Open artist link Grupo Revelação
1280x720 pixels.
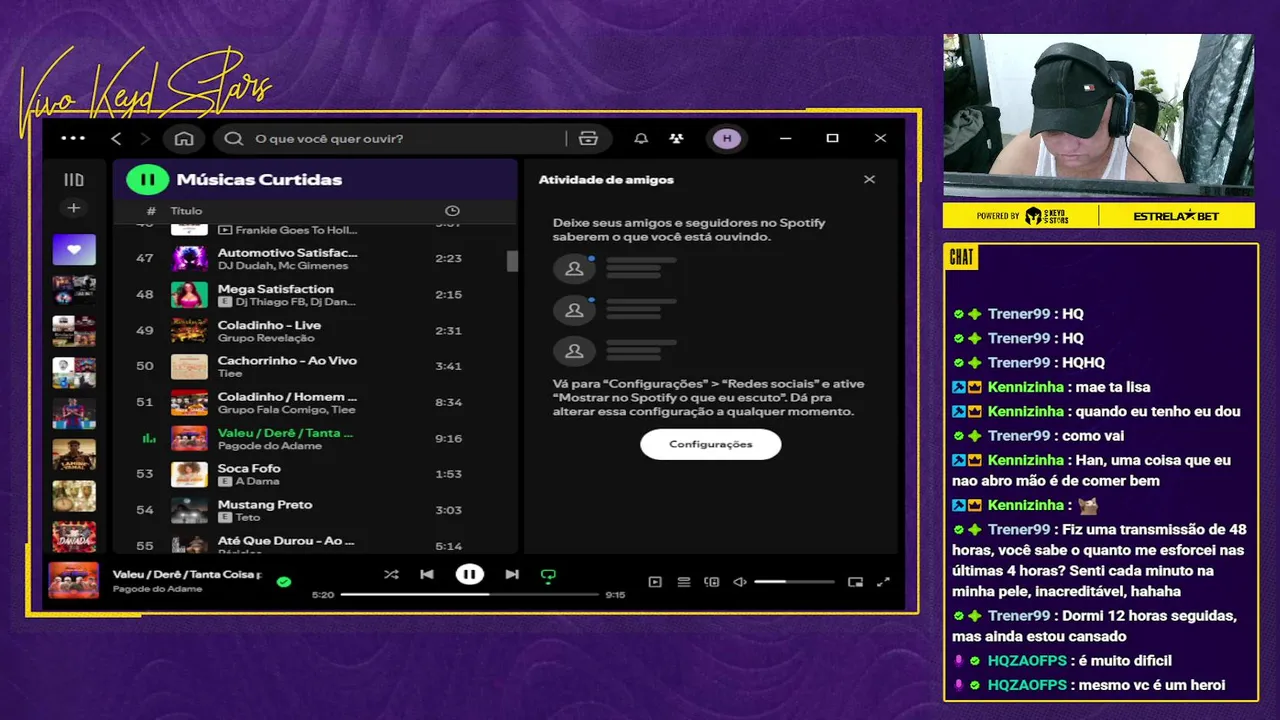pyautogui.click(x=266, y=338)
